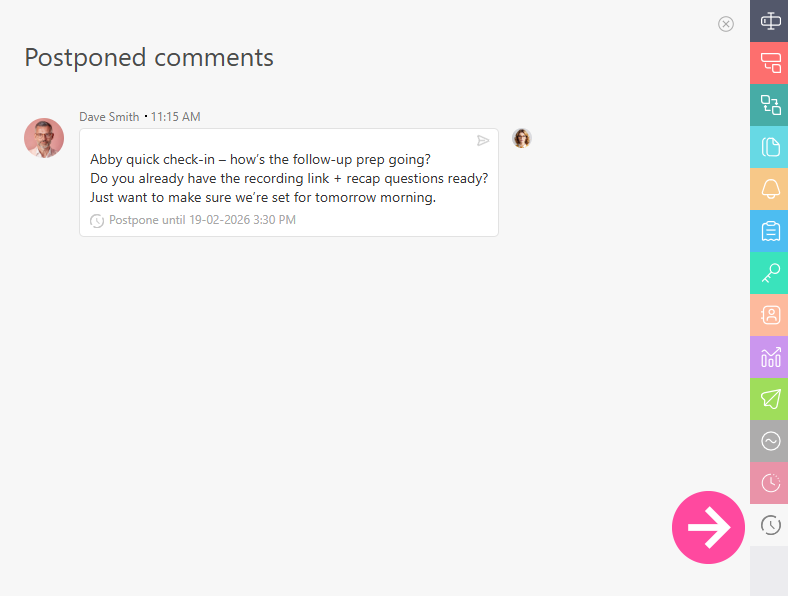The image size is (788, 596).
Task: Click the gray wave icon in sidebar
Action: [770, 441]
